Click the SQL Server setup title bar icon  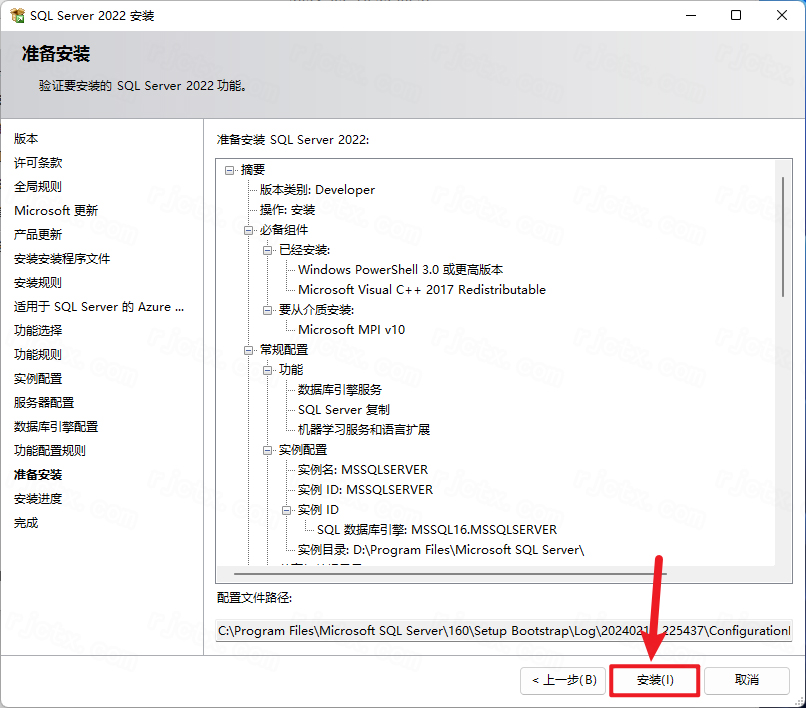pyautogui.click(x=17, y=15)
